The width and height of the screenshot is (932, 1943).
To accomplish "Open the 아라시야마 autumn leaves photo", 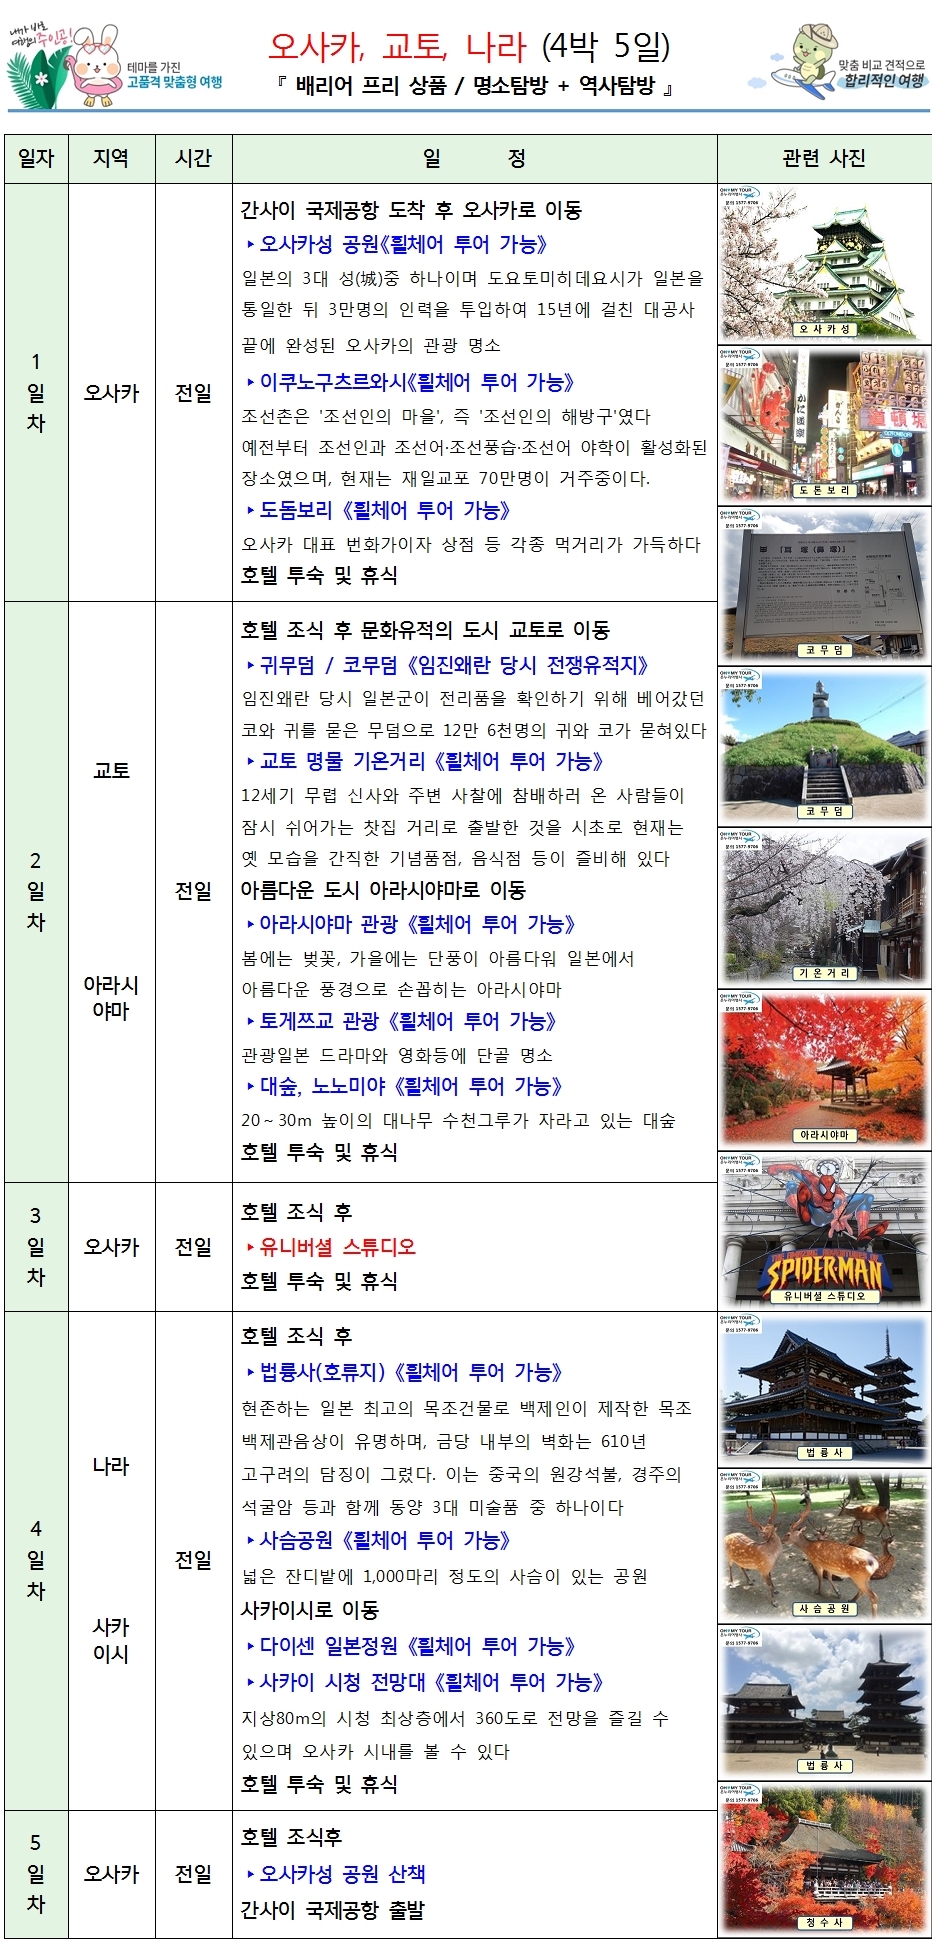I will point(824,1070).
